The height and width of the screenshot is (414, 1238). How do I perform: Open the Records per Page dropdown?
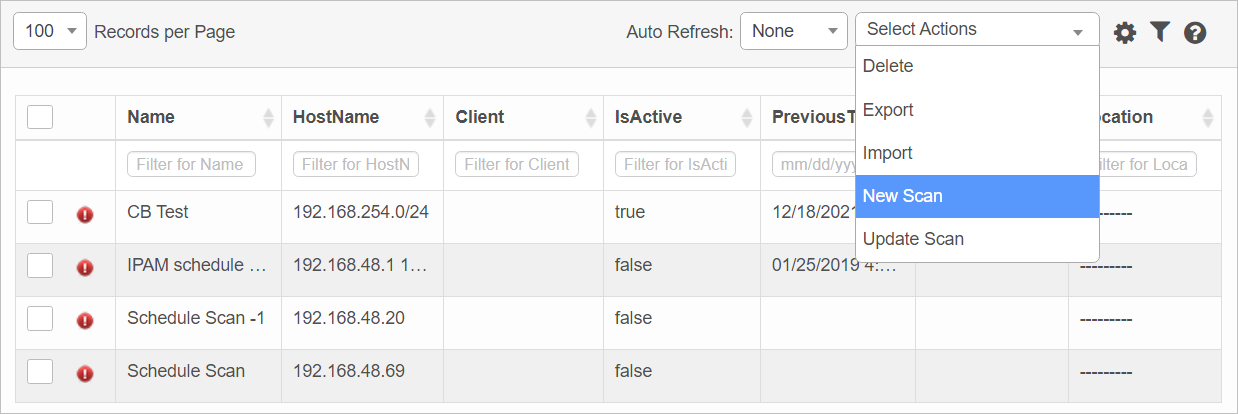point(50,31)
